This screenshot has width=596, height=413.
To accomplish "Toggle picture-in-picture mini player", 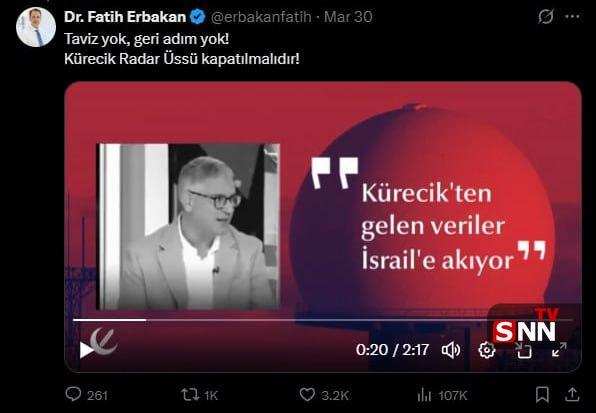I will pyautogui.click(x=524, y=350).
